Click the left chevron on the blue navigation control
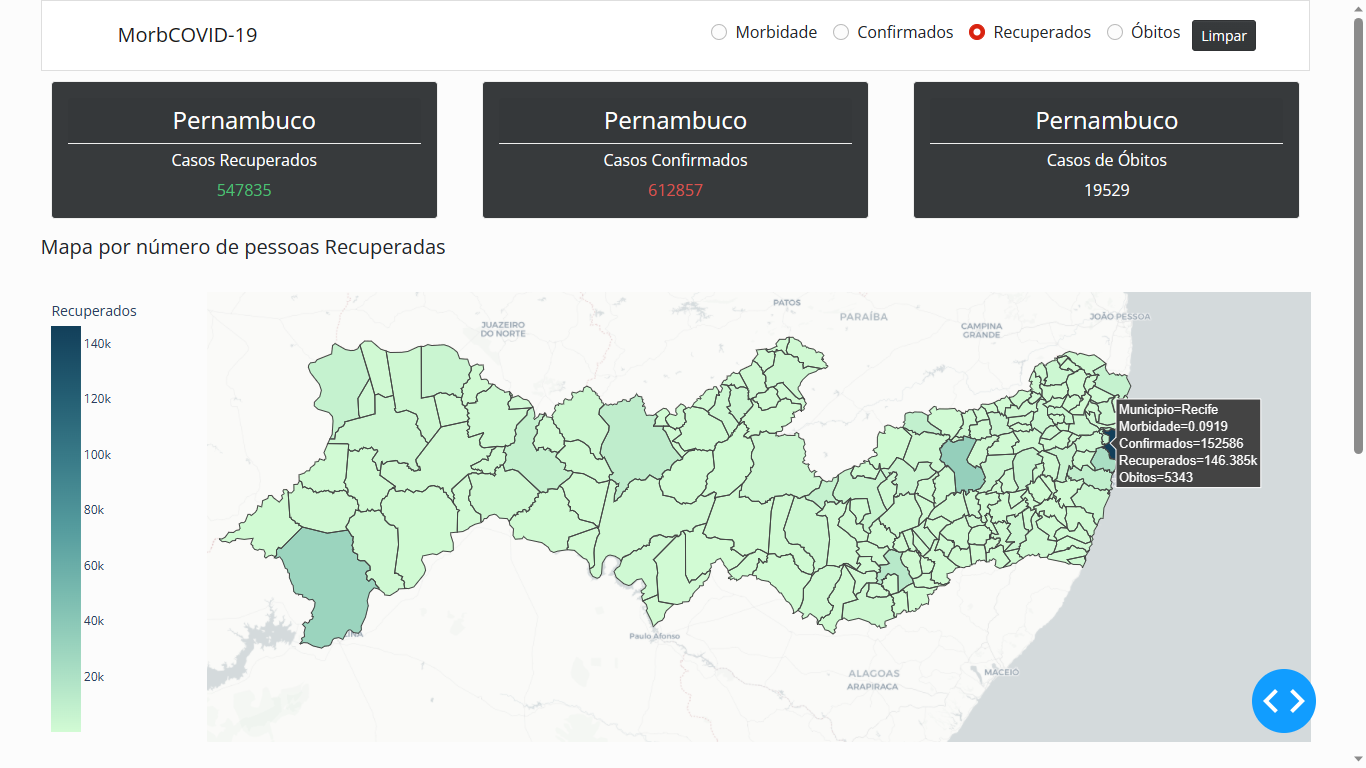Viewport: 1366px width, 768px height. point(1272,701)
